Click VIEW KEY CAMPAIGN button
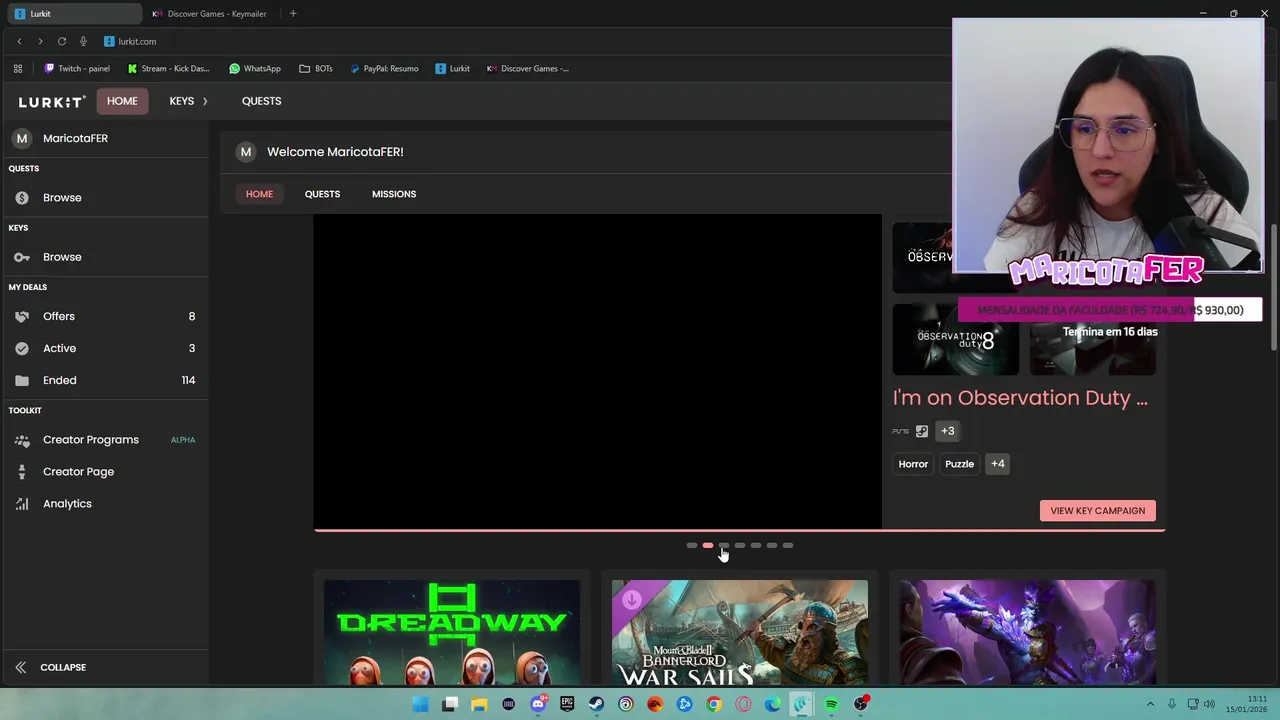 coord(1097,511)
